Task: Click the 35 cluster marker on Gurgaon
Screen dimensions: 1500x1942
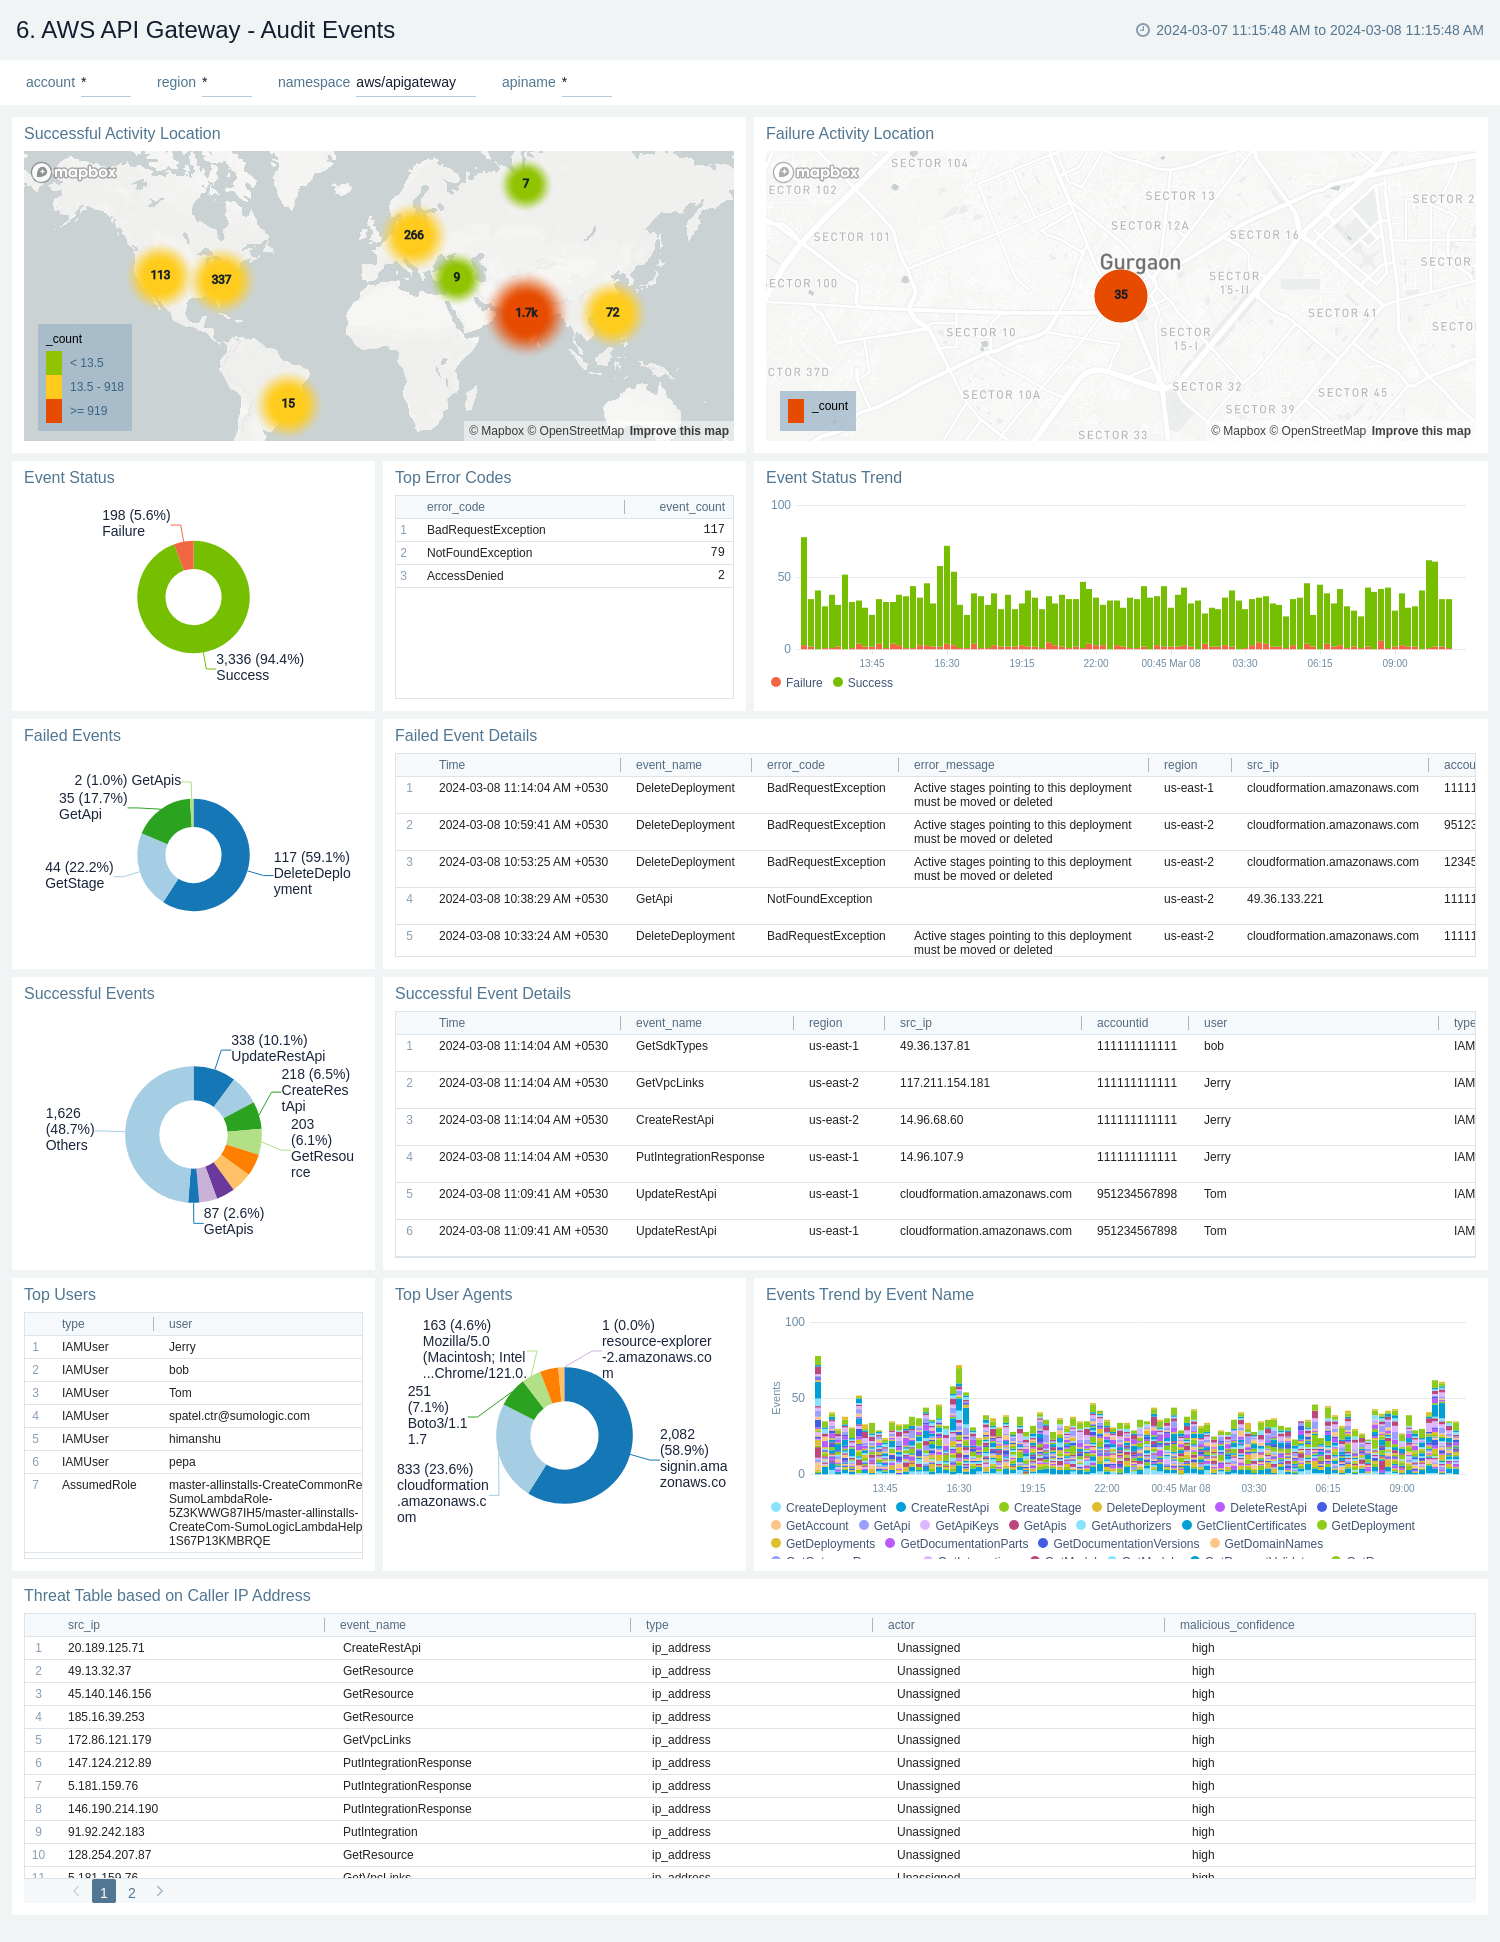Action: [x=1121, y=295]
